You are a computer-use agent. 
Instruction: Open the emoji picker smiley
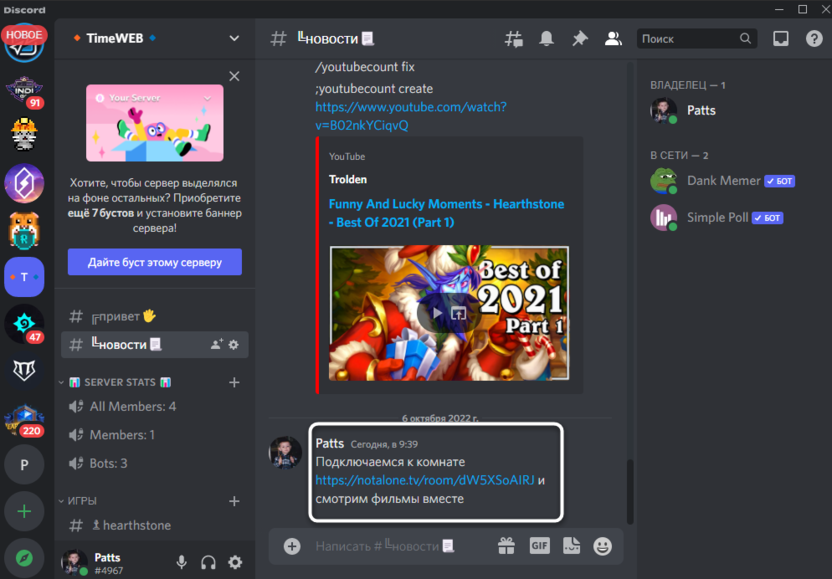click(602, 546)
